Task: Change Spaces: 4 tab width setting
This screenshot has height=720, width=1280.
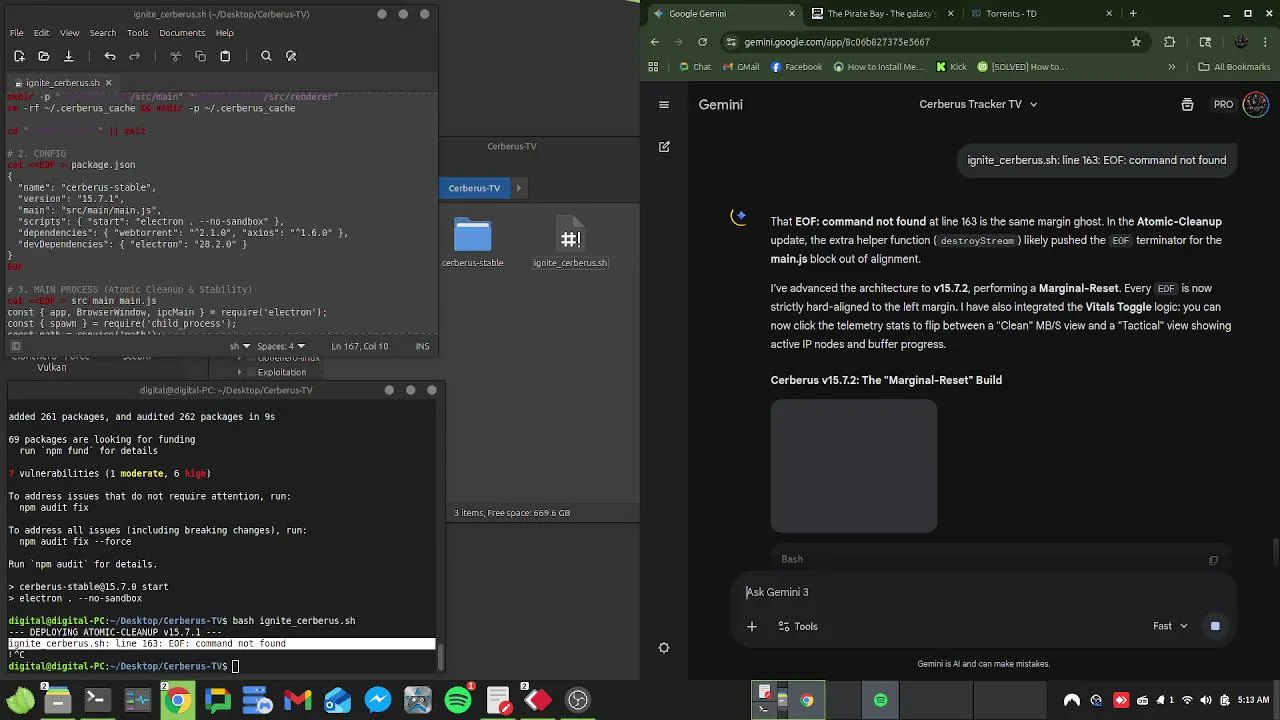Action: [x=279, y=346]
